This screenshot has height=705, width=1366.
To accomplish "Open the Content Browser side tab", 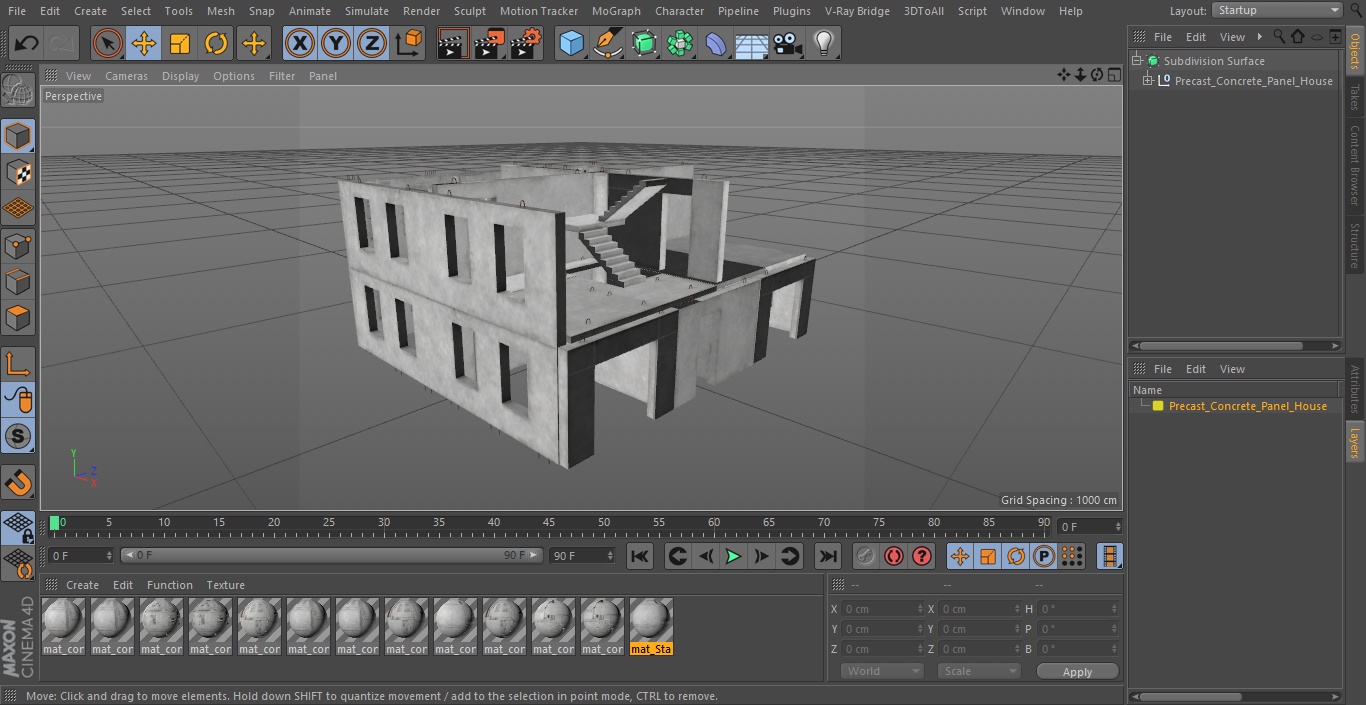I will [1355, 165].
